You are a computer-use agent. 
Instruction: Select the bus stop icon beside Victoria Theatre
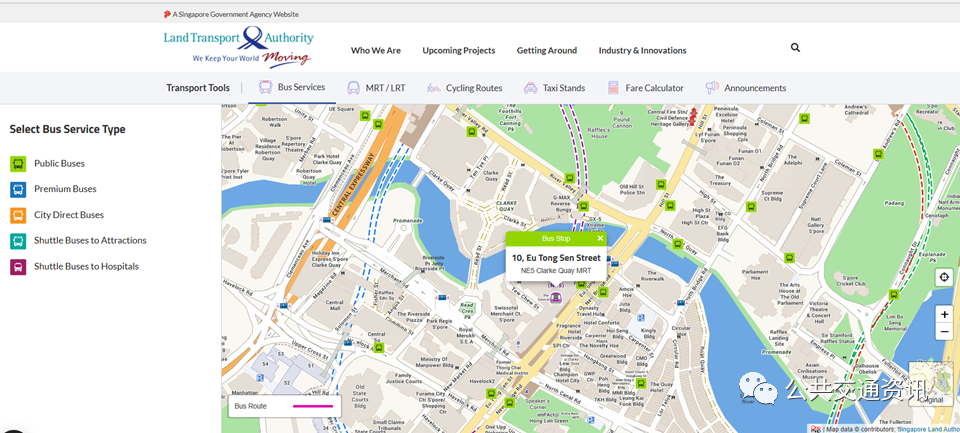[x=893, y=295]
